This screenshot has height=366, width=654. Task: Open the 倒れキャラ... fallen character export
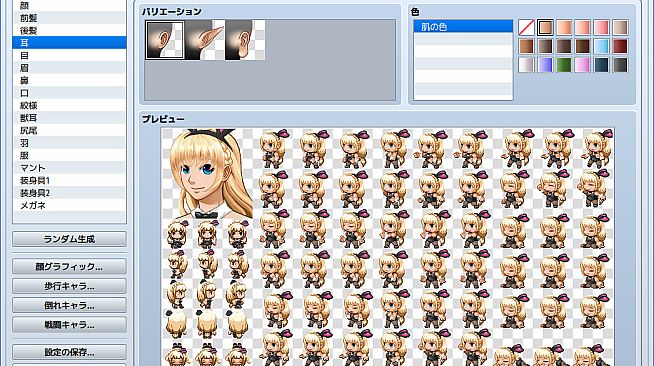click(x=69, y=305)
